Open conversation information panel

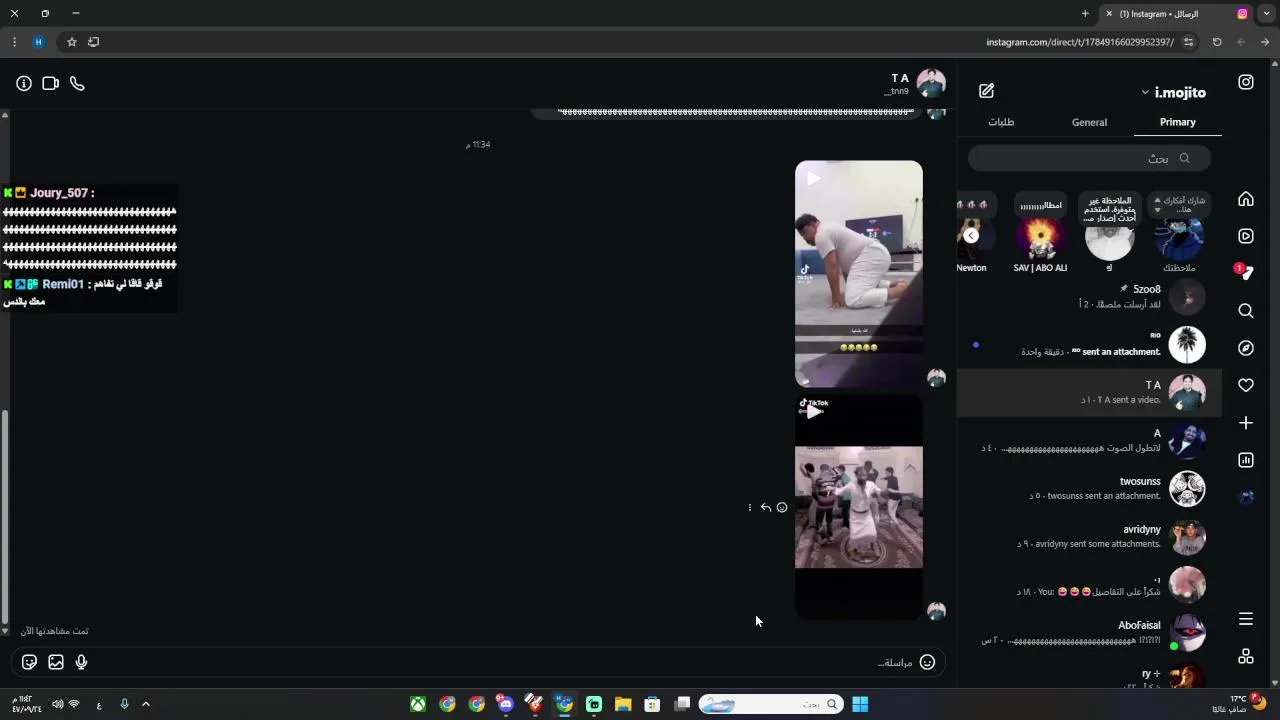click(24, 83)
